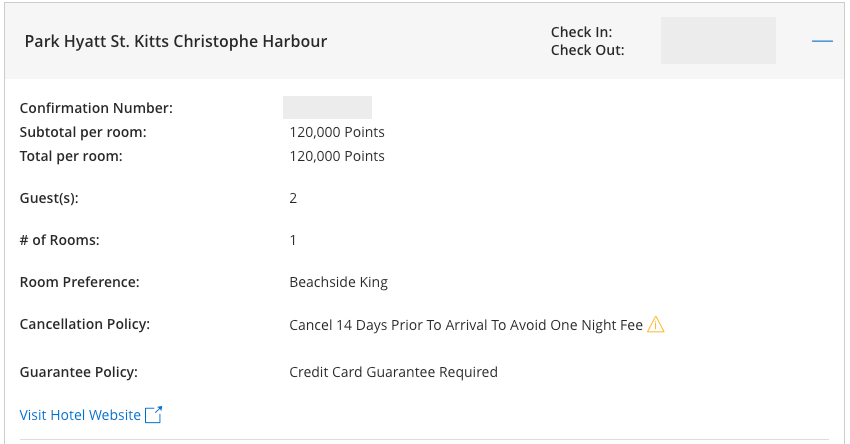Click the Check In label
The image size is (850, 444).
(x=581, y=33)
